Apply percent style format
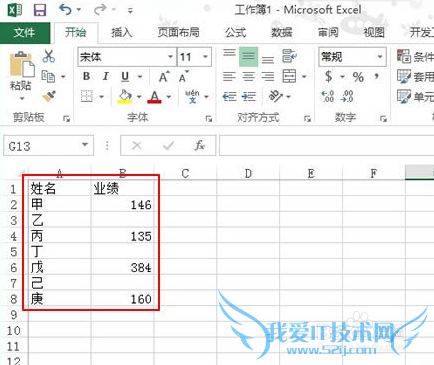The height and width of the screenshot is (365, 434). pyautogui.click(x=358, y=77)
